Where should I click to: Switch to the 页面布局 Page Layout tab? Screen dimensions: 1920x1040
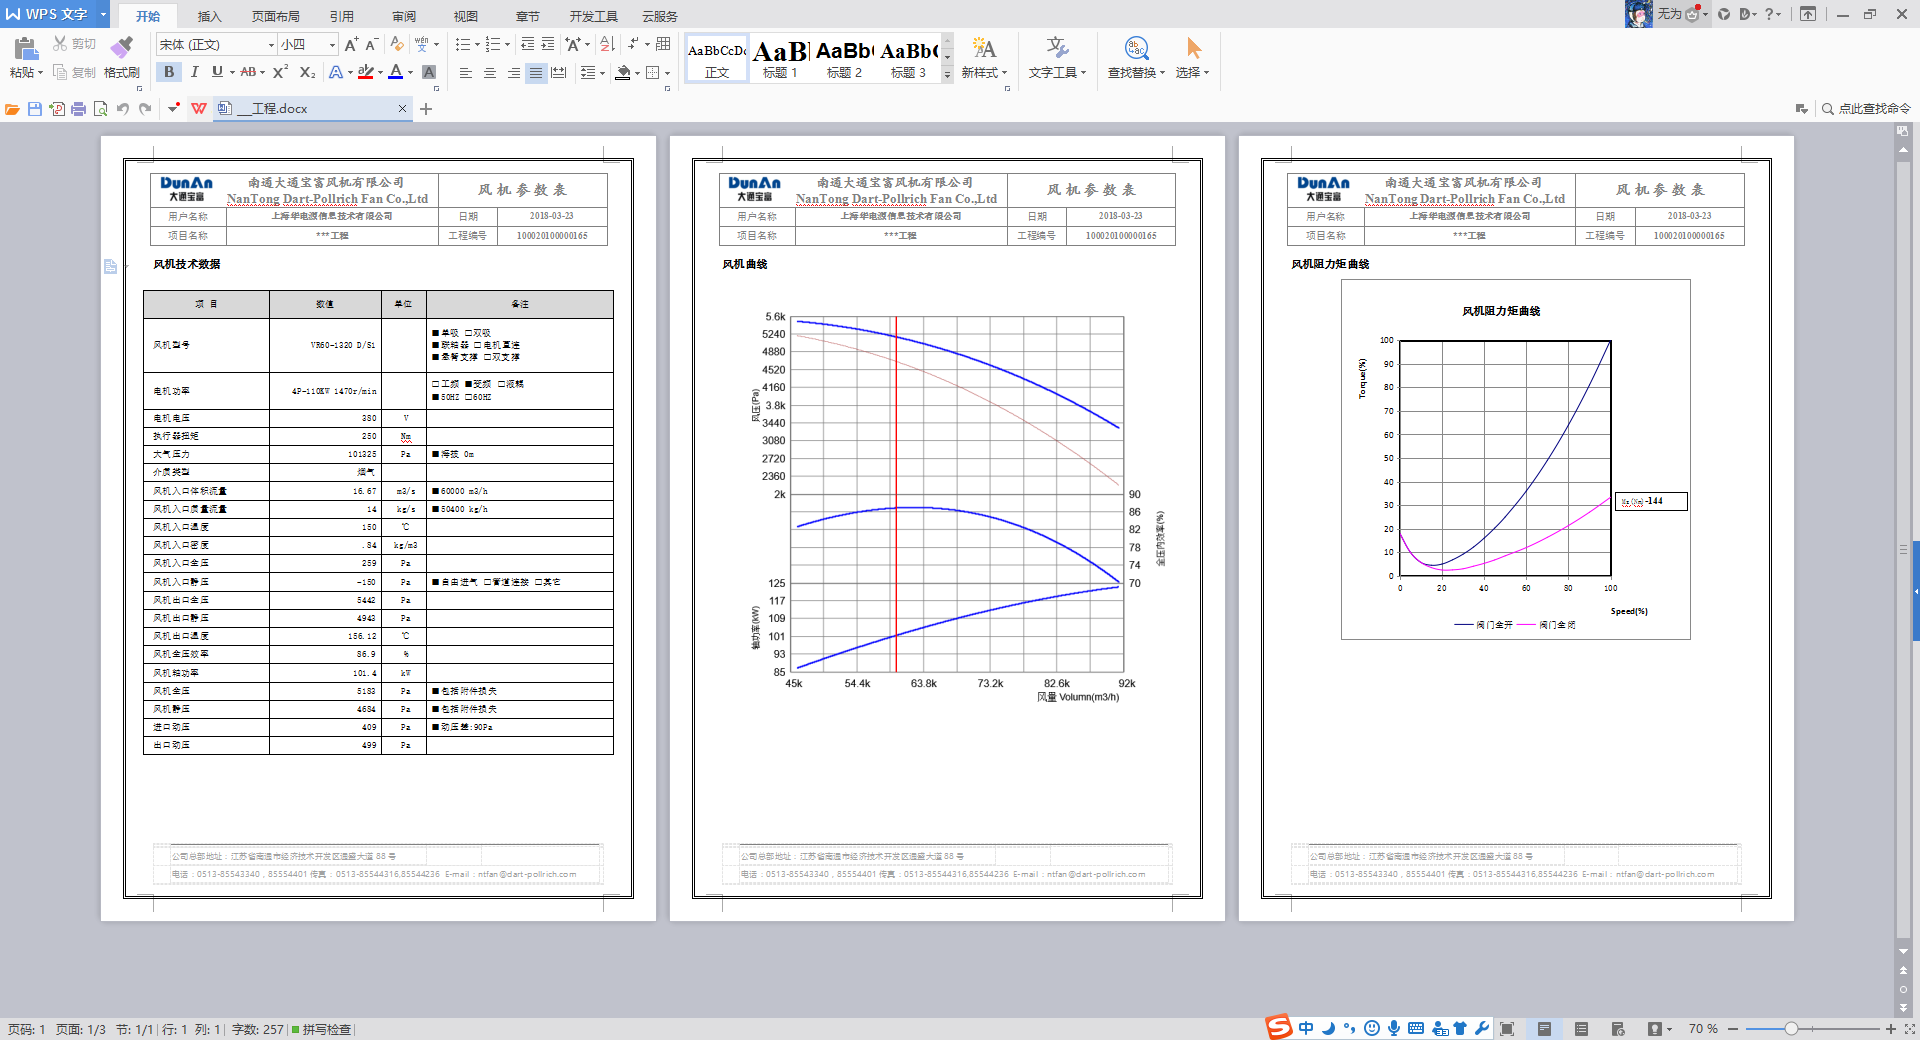coord(276,16)
